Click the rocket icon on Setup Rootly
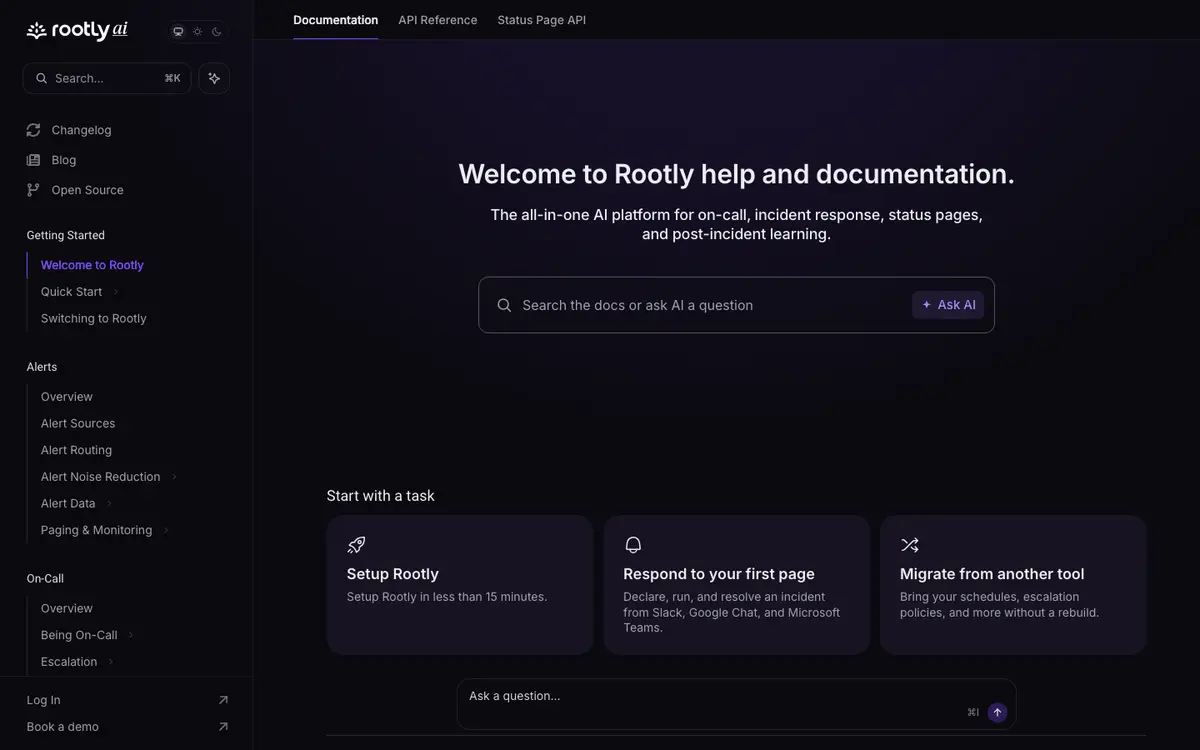 coord(356,545)
